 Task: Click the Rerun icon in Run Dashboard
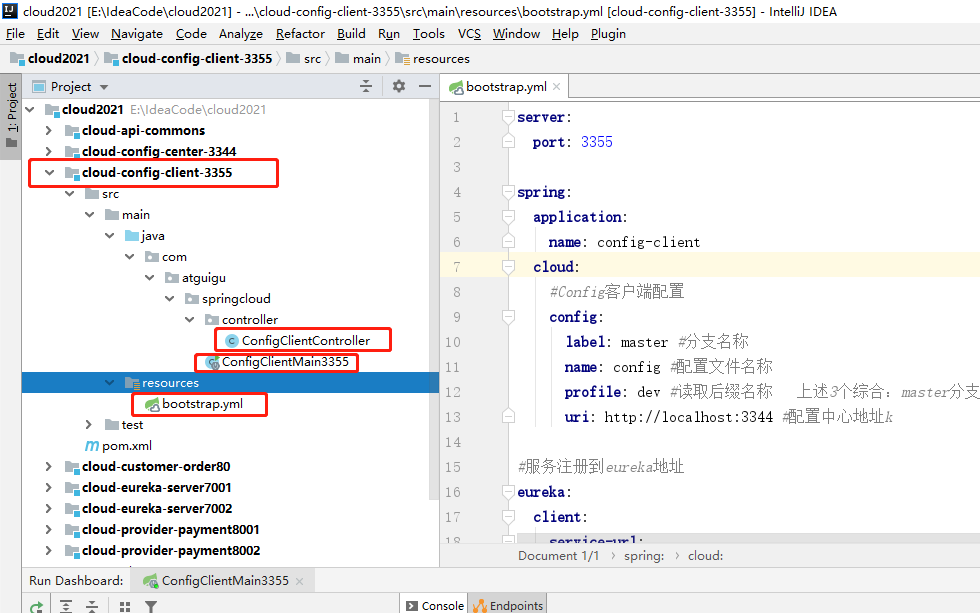[36, 606]
